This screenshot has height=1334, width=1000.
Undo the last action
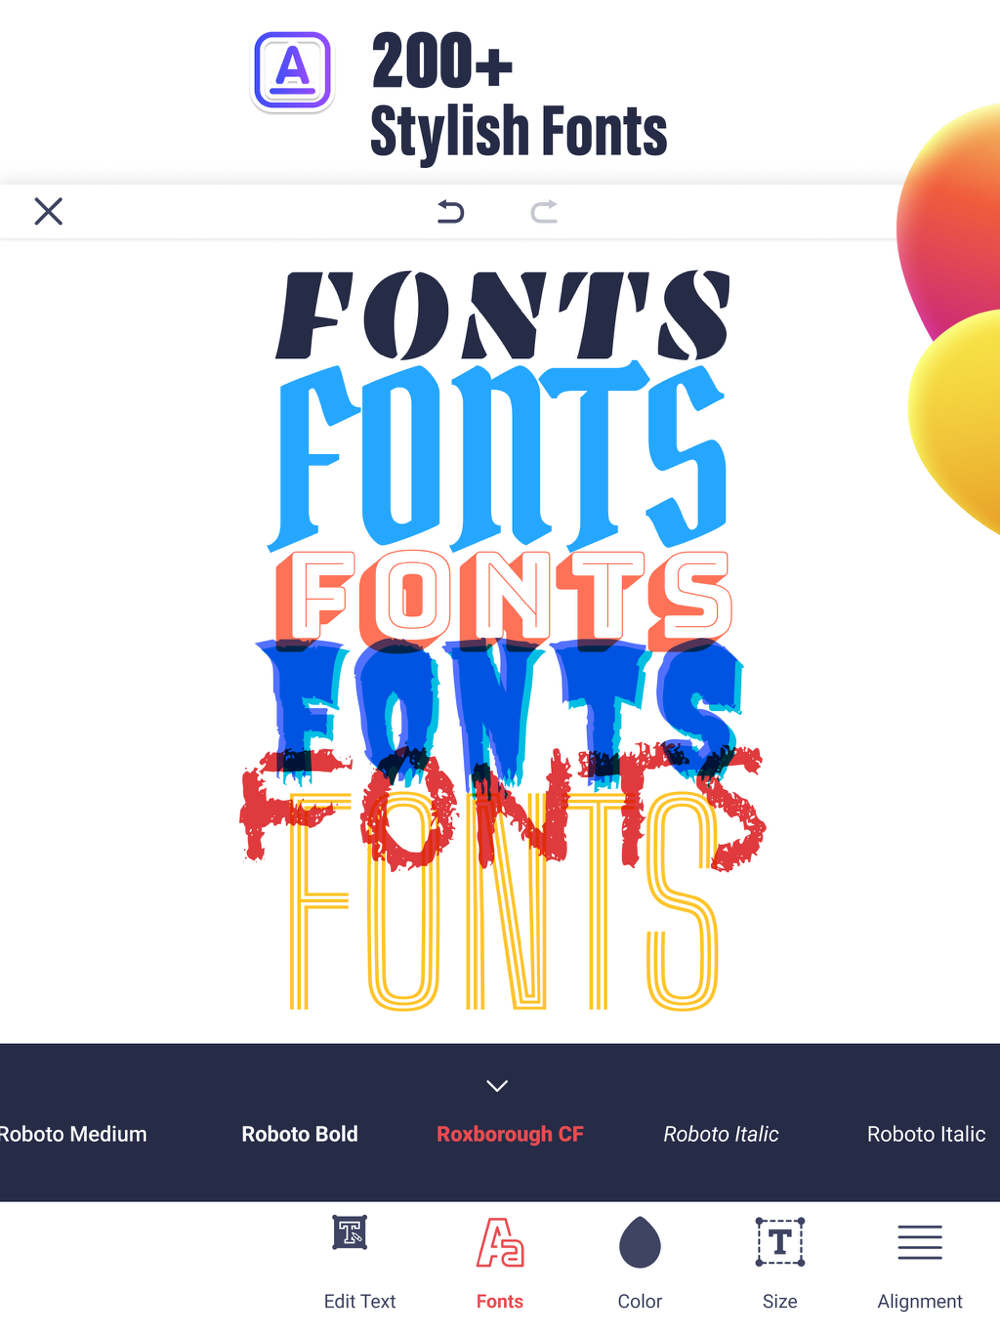451,211
